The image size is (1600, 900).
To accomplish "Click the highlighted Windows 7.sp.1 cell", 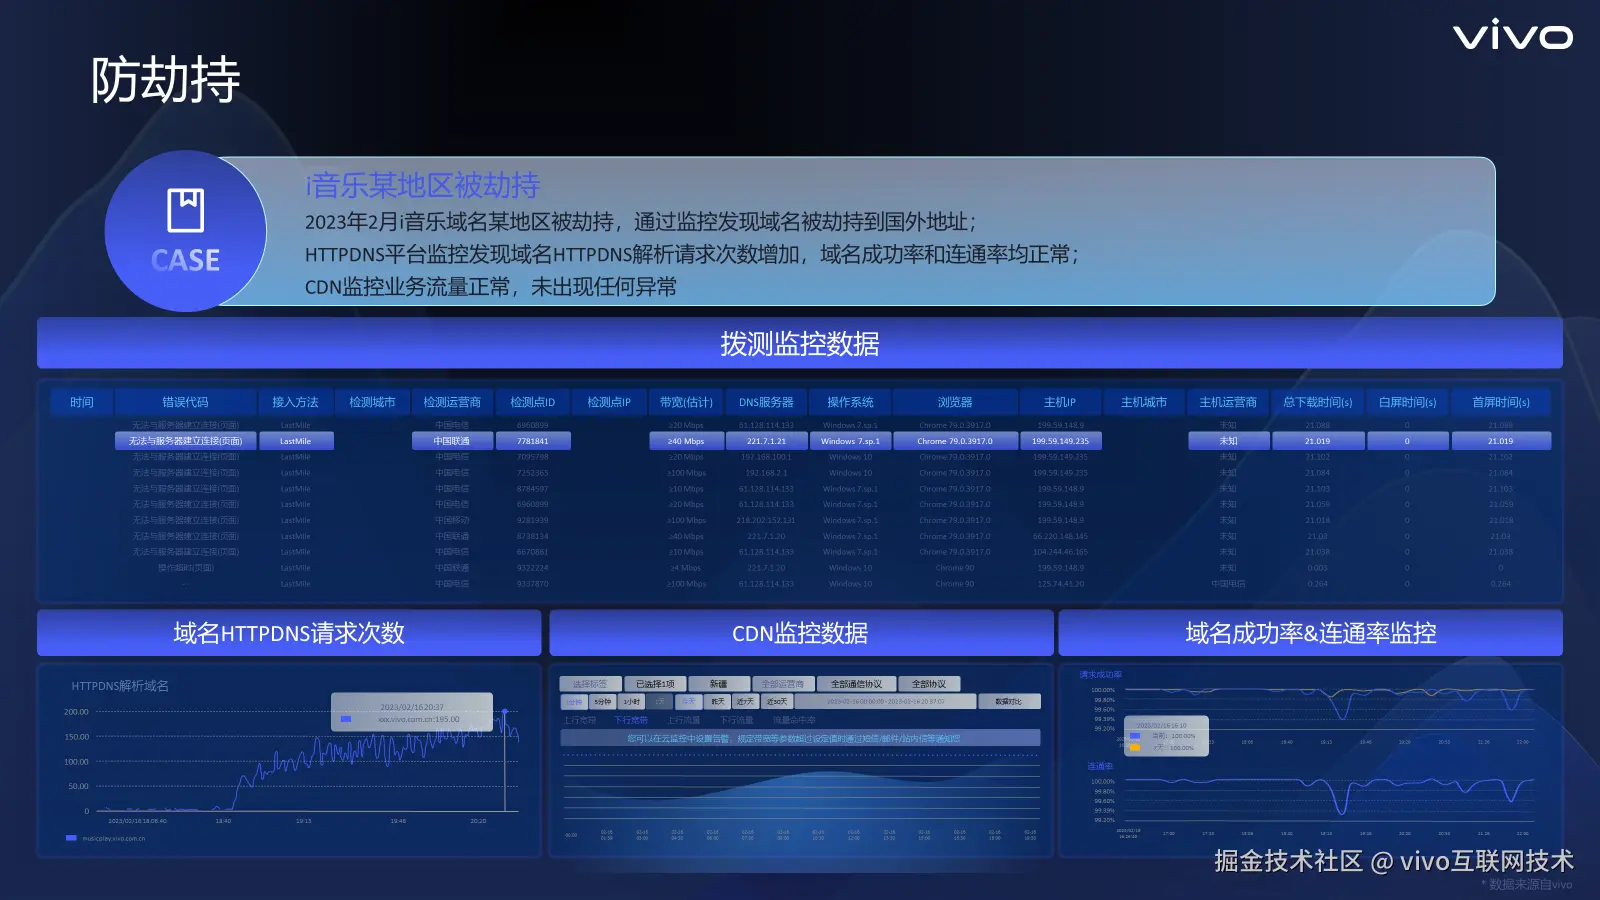I will (x=850, y=441).
